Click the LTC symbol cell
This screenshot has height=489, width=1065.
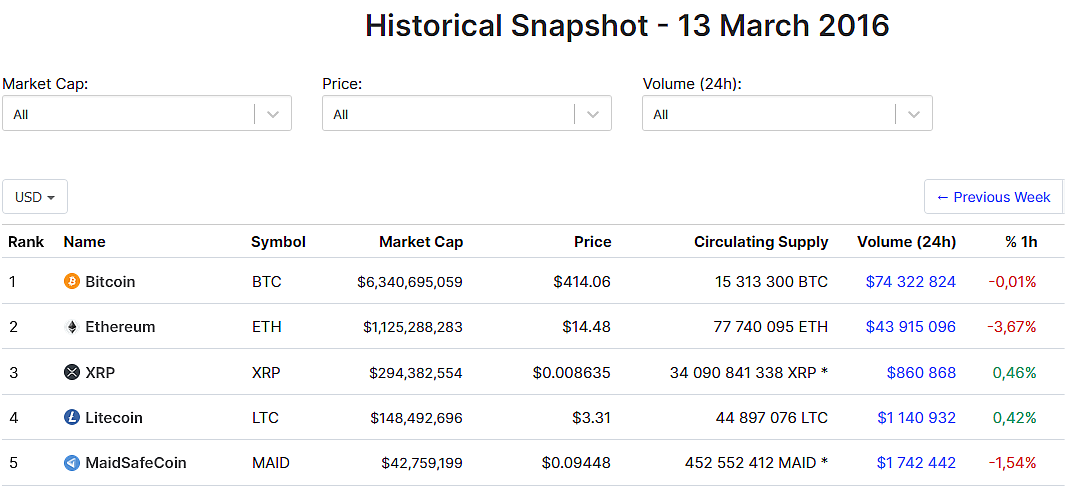265,418
